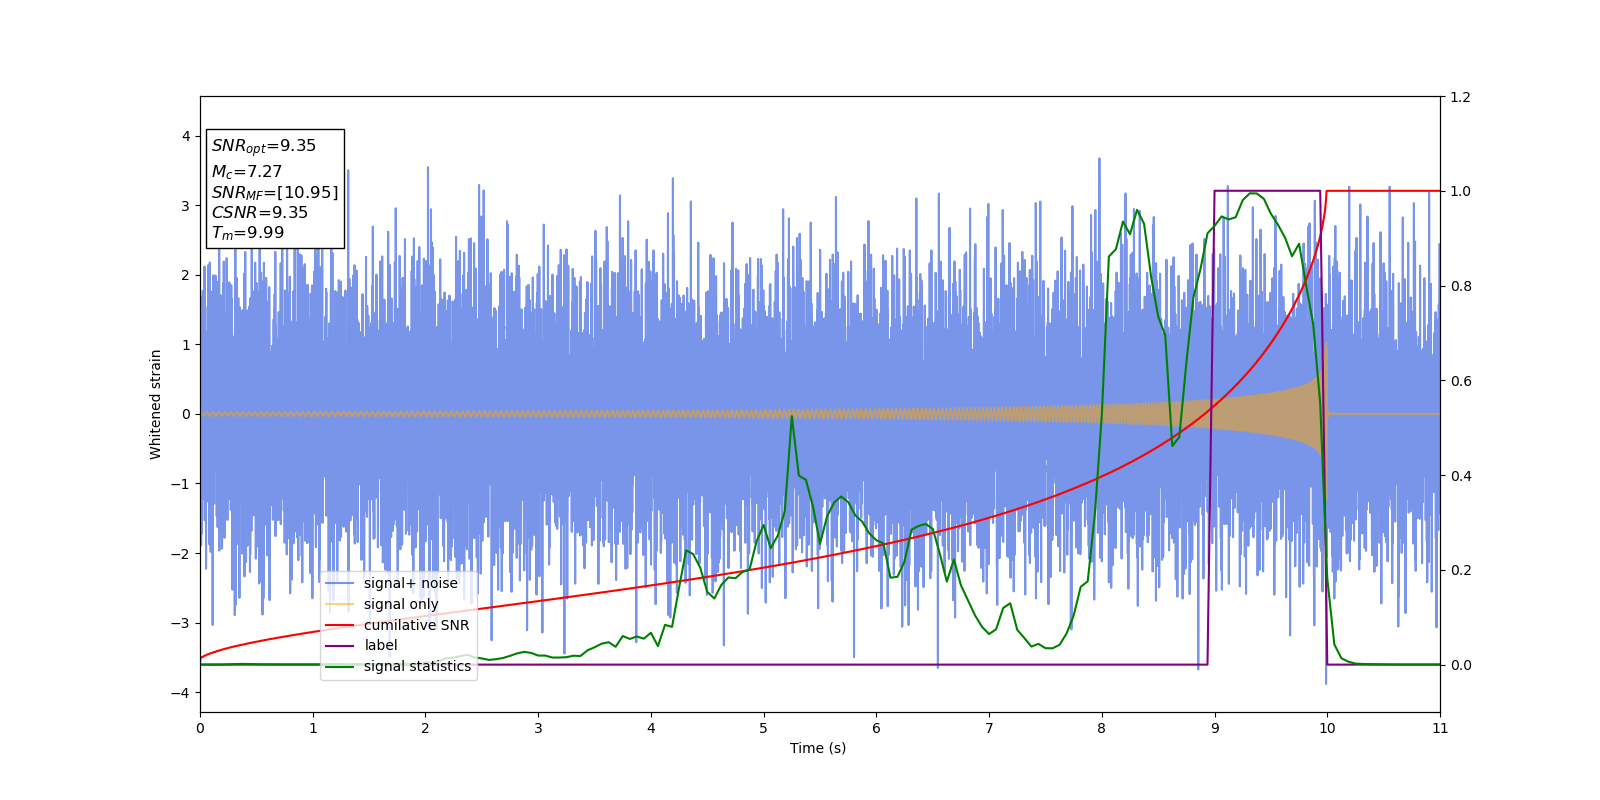Click the 'Whitened strain' axis label

coord(156,404)
